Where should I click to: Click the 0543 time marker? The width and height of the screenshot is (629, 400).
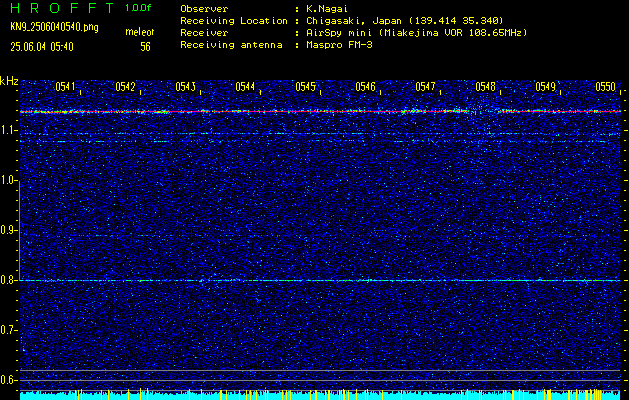click(x=185, y=87)
